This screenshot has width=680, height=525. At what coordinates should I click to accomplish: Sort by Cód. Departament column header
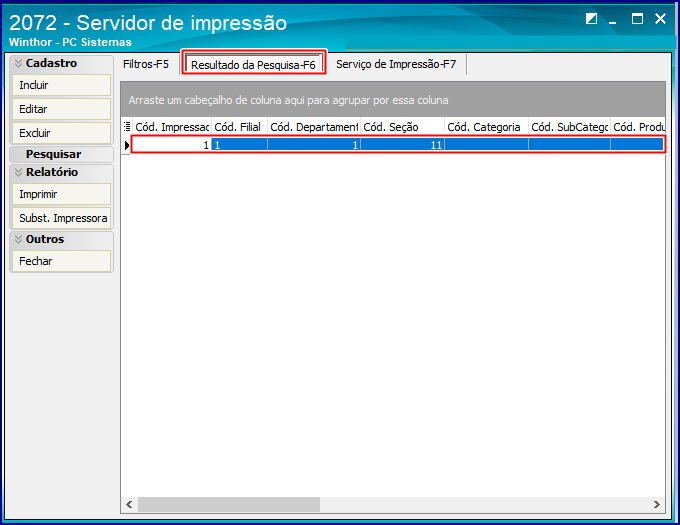click(314, 127)
